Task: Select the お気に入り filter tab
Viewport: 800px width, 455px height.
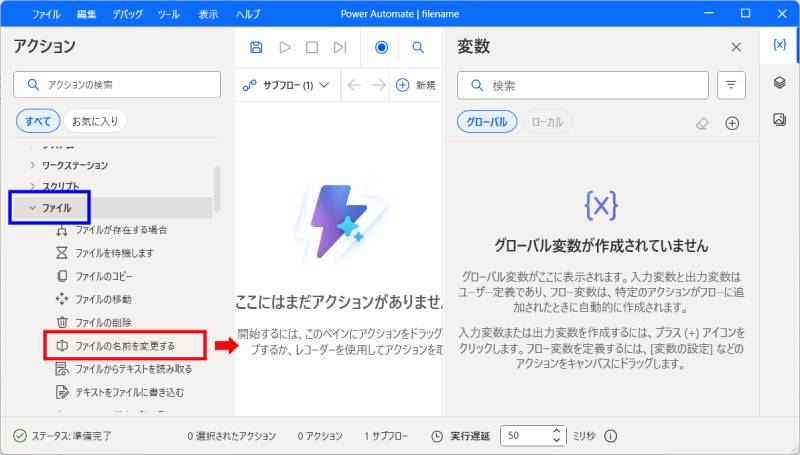Action: [x=95, y=121]
